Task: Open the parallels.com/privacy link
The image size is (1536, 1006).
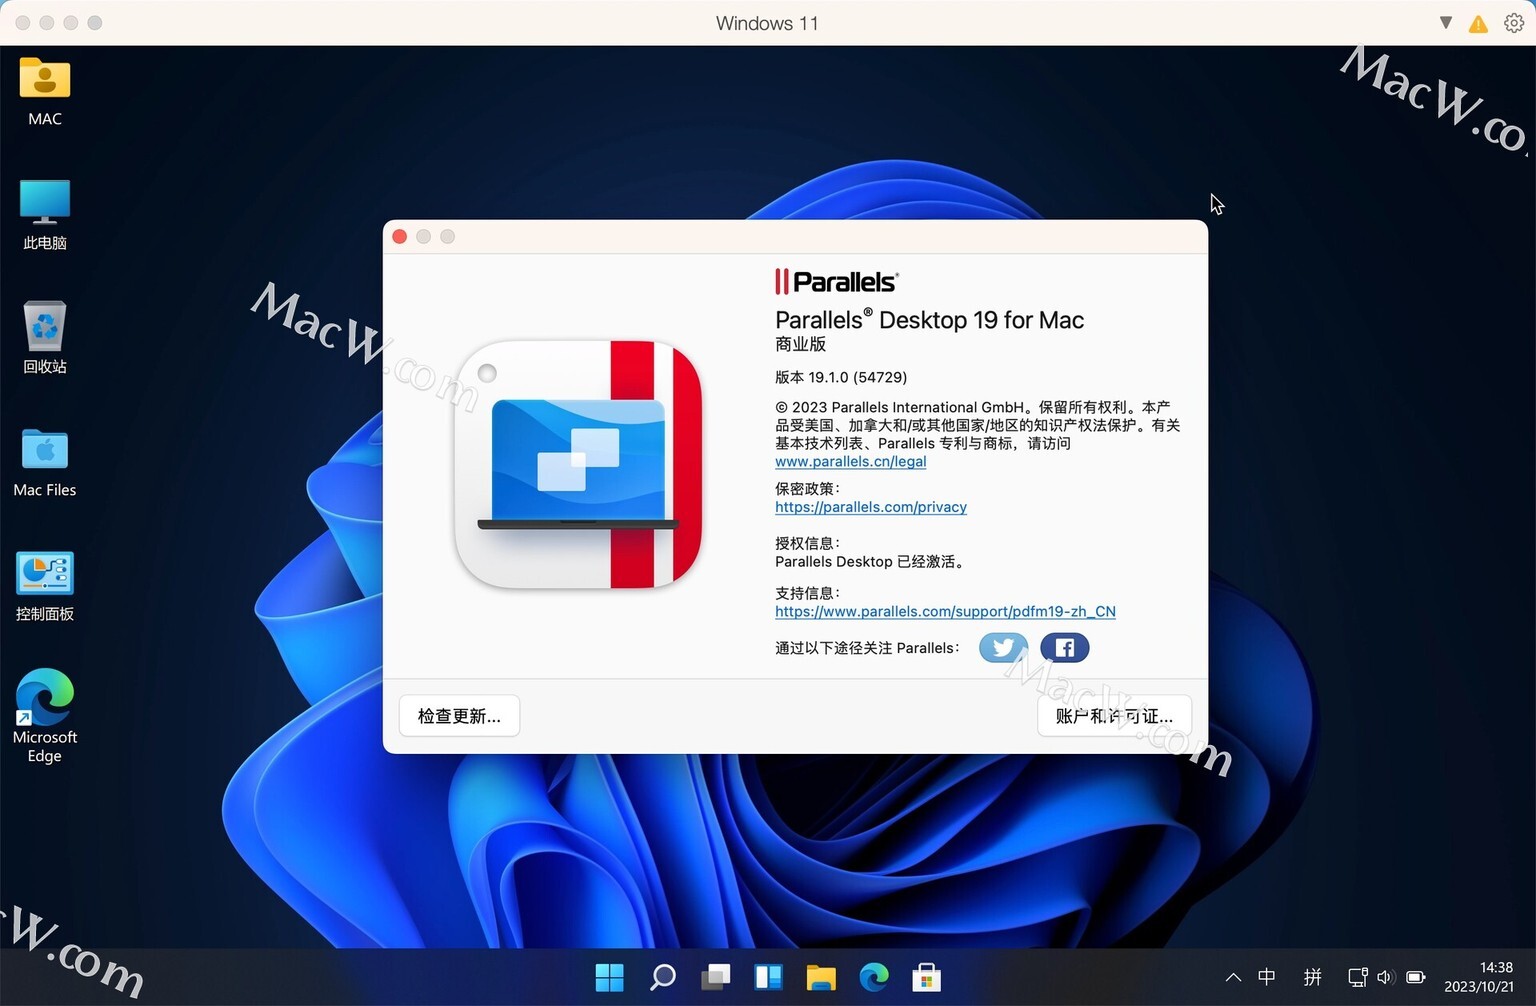Action: coord(871,507)
